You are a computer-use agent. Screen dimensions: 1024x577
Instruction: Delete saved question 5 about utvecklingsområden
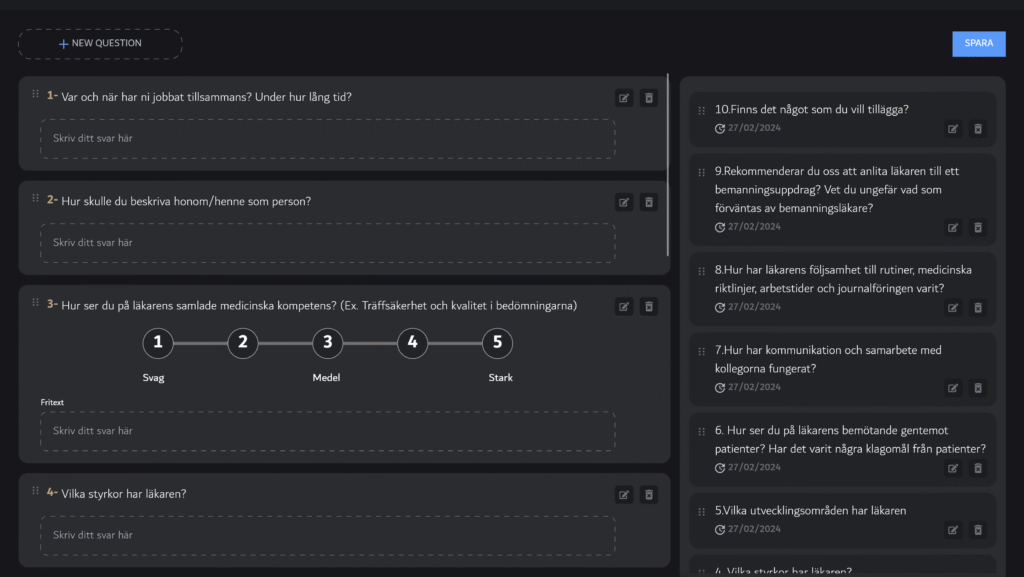978,530
